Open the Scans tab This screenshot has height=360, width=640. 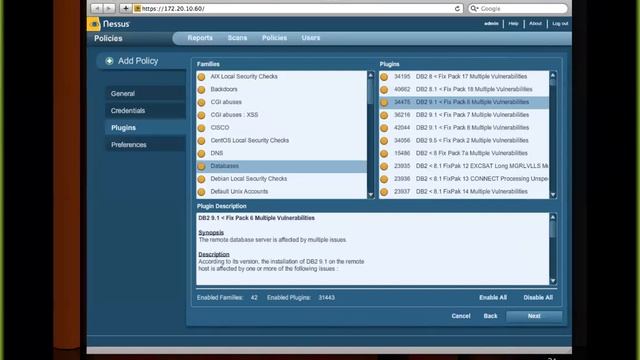point(237,38)
